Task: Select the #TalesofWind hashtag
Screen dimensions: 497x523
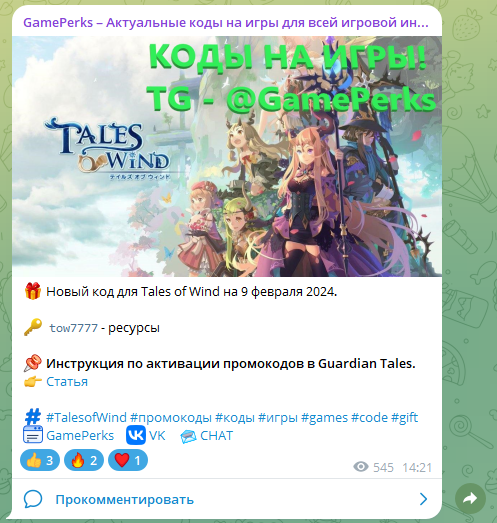Action: tap(86, 418)
